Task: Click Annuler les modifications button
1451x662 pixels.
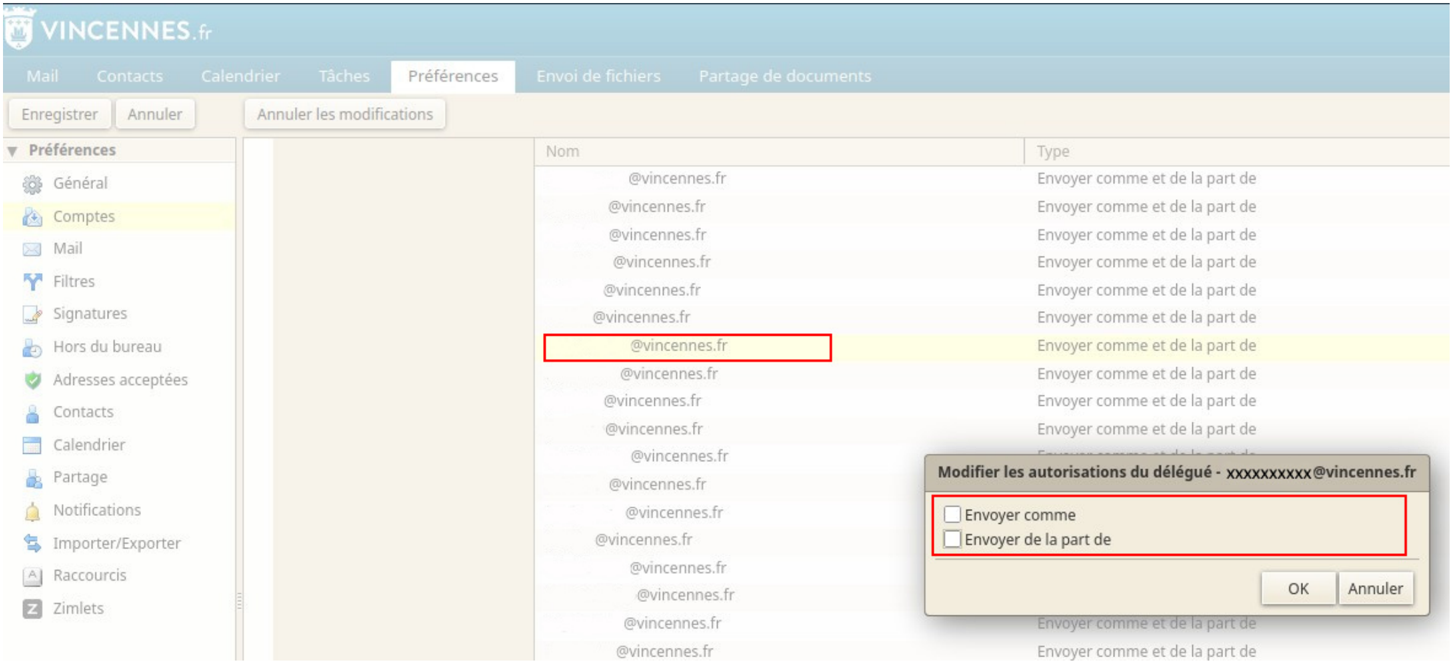Action: [345, 114]
